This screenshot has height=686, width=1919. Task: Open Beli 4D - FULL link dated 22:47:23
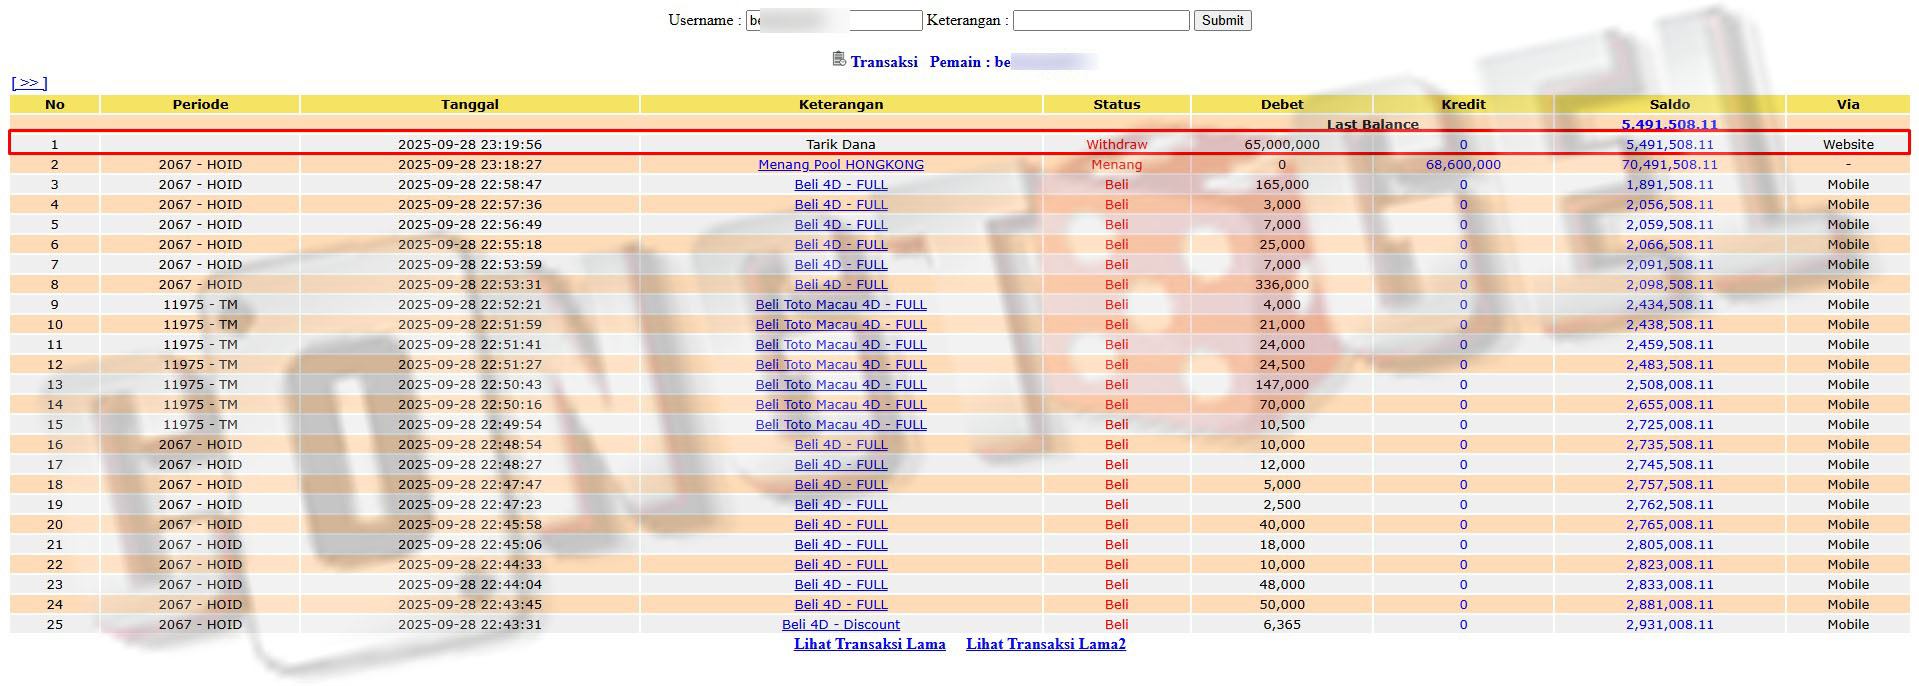tap(841, 505)
